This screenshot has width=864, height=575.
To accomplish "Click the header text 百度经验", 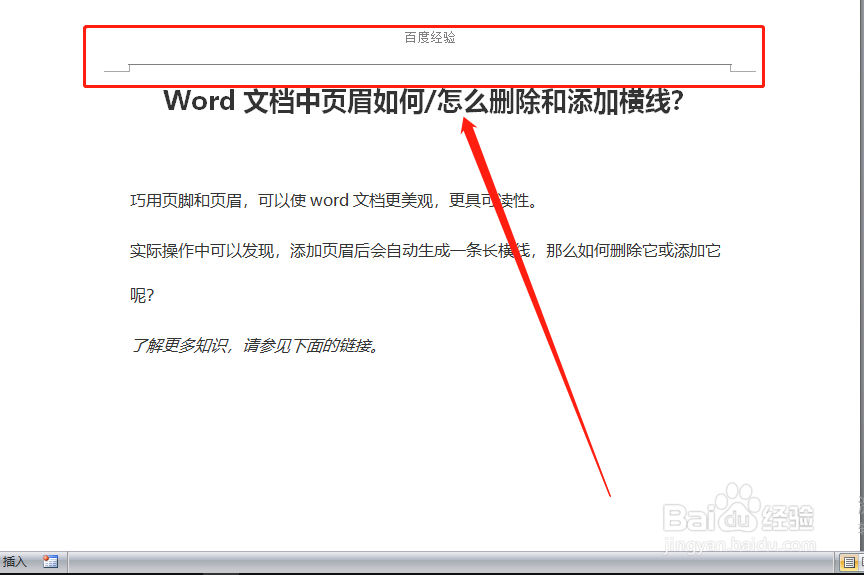I will pos(430,37).
